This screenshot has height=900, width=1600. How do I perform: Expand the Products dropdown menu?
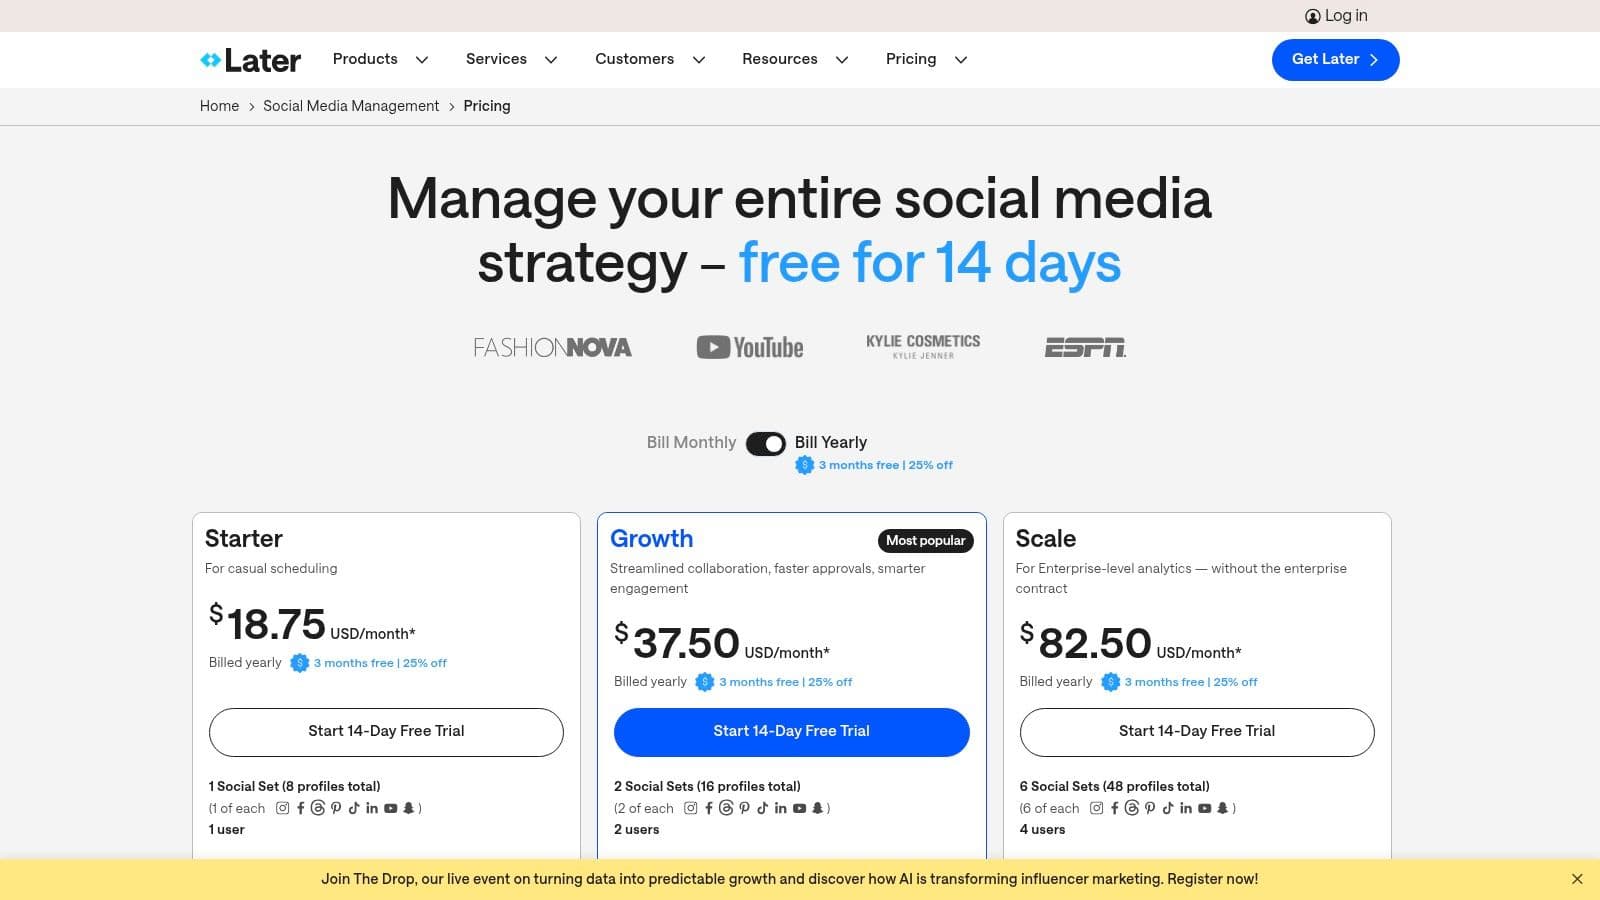point(380,59)
